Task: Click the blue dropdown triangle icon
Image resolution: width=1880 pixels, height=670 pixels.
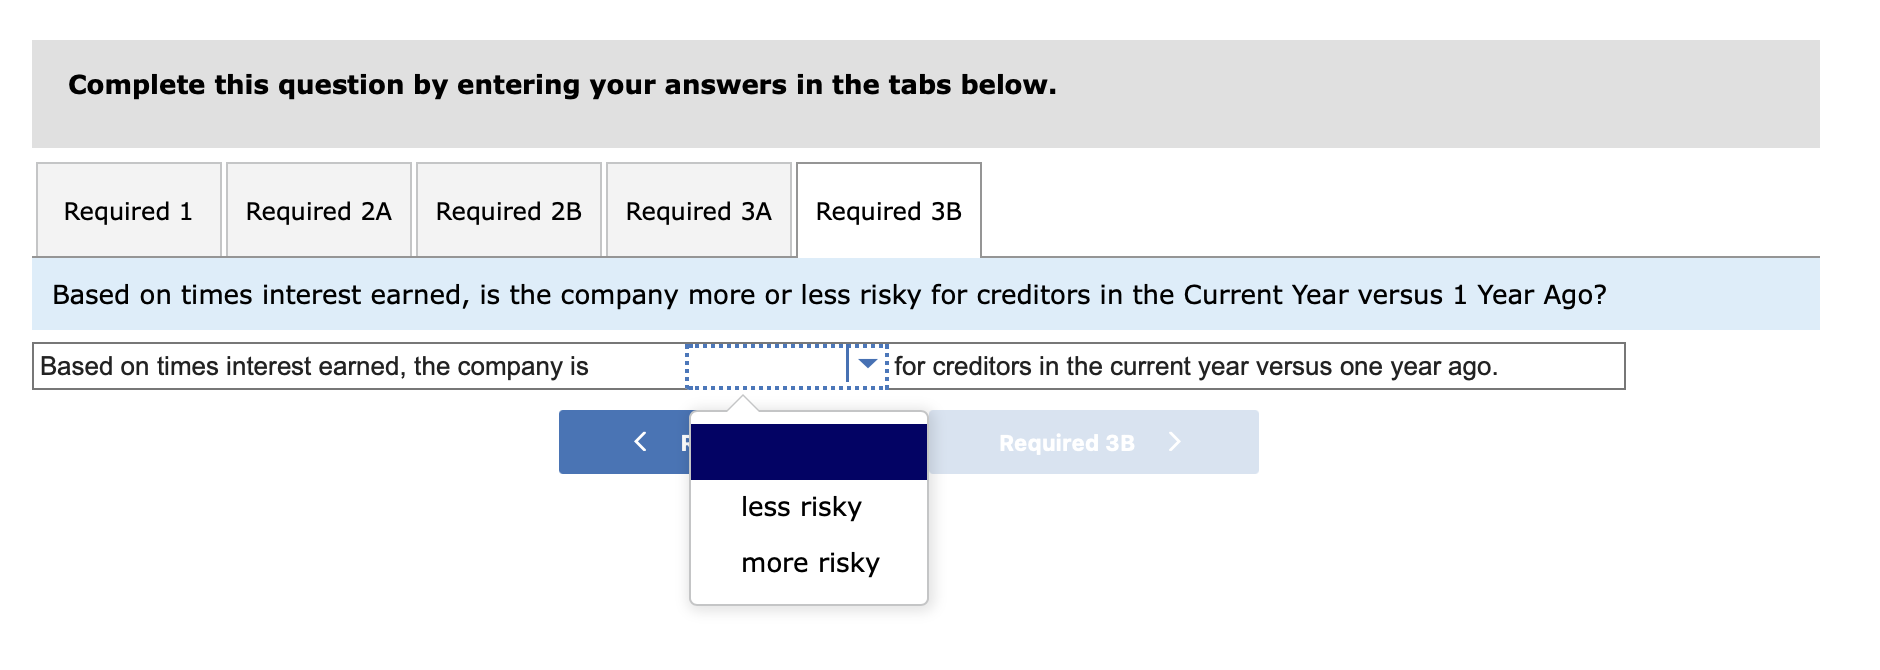Action: pyautogui.click(x=864, y=365)
